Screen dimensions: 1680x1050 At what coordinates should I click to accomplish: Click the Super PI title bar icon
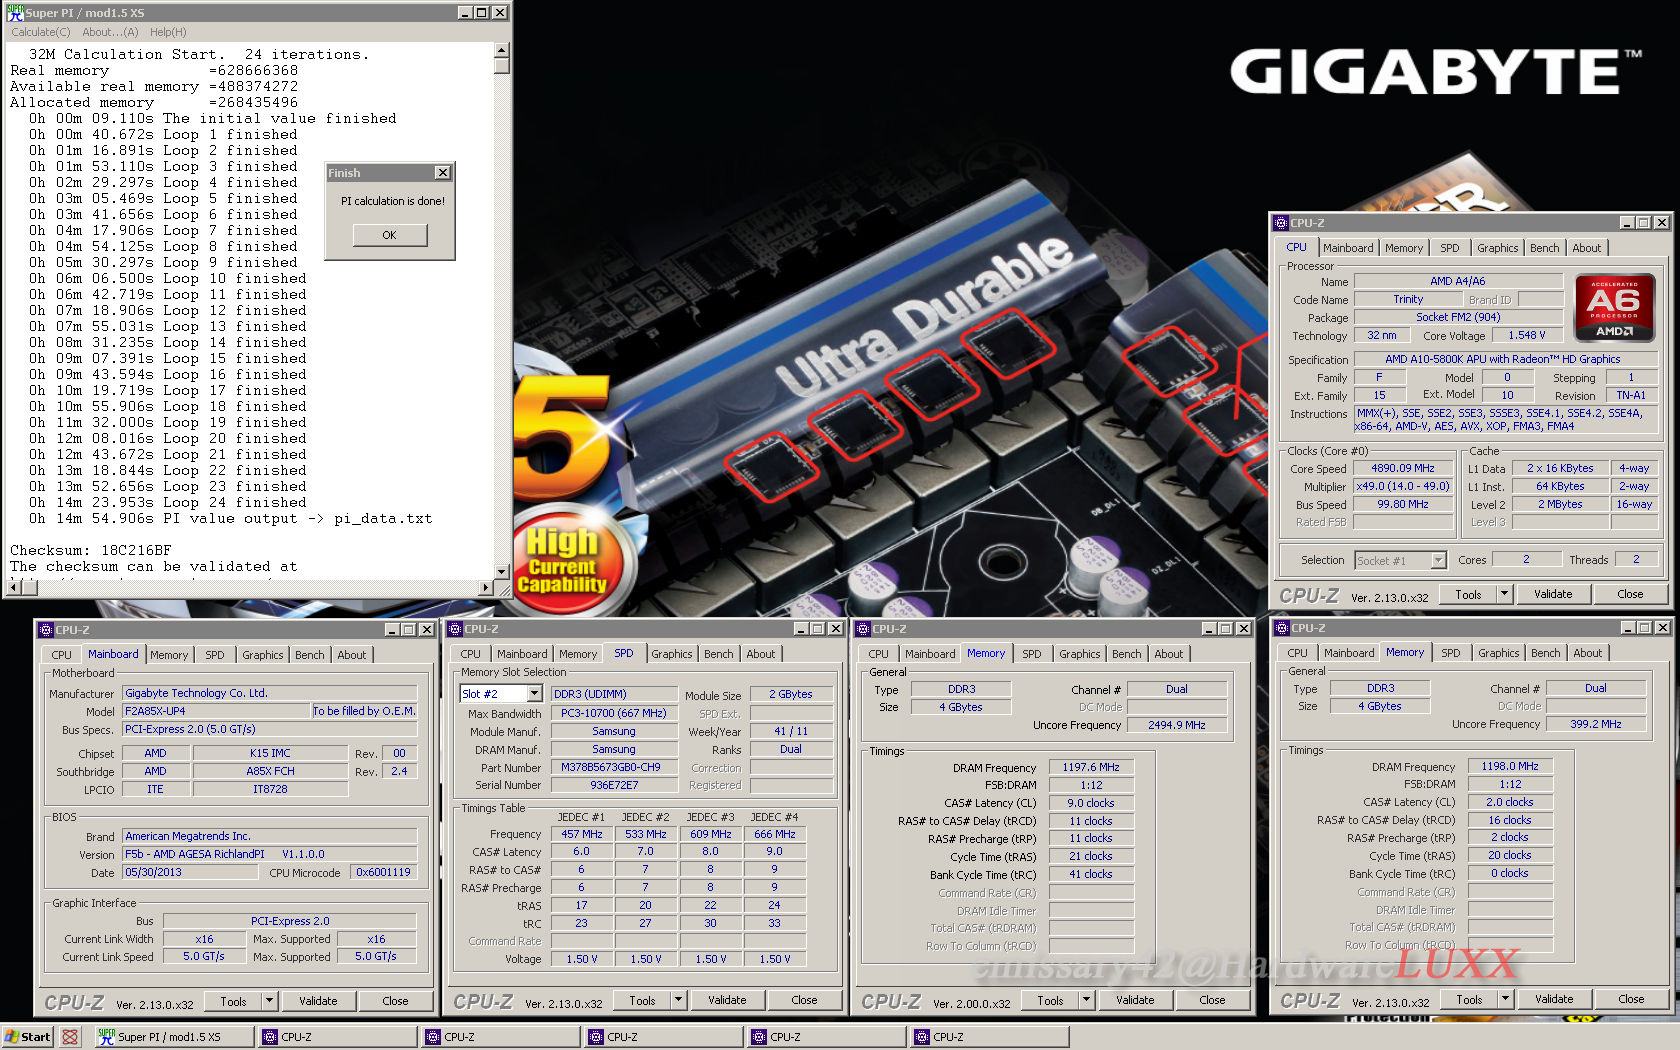click(15, 12)
